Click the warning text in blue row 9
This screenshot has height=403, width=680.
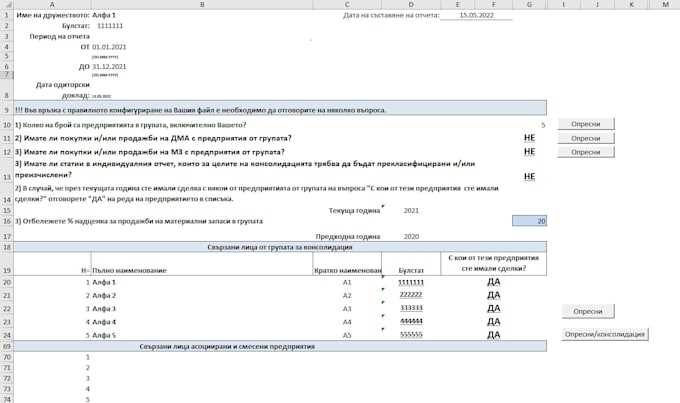pos(200,110)
